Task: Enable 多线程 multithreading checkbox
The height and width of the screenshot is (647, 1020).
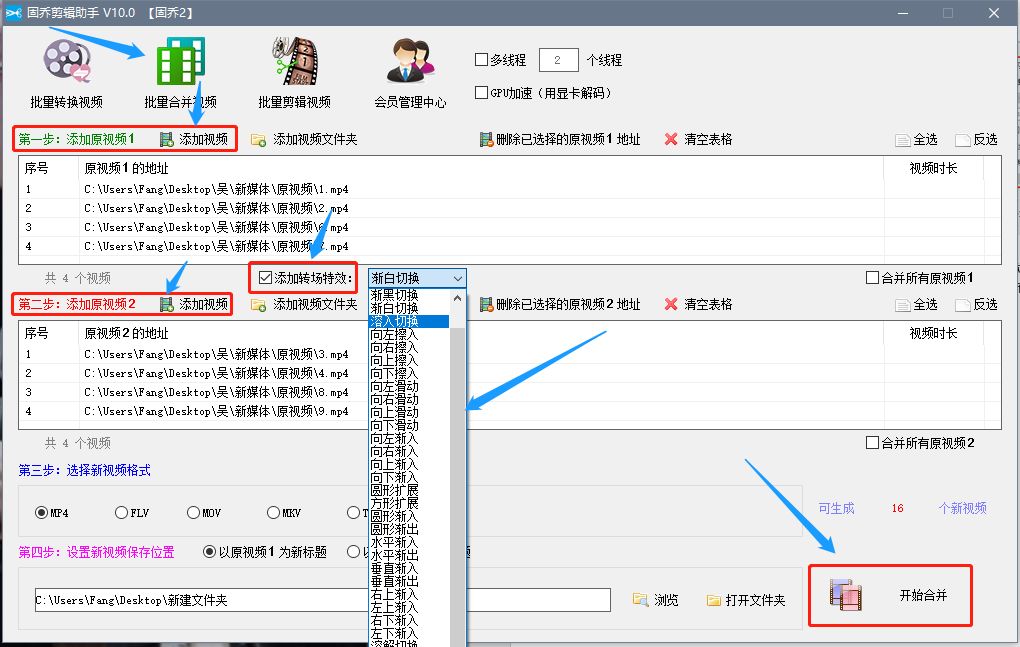Action: 481,60
